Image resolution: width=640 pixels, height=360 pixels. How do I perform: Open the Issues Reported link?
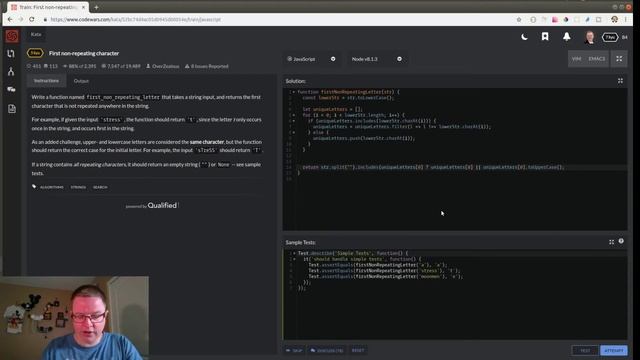tap(207, 66)
